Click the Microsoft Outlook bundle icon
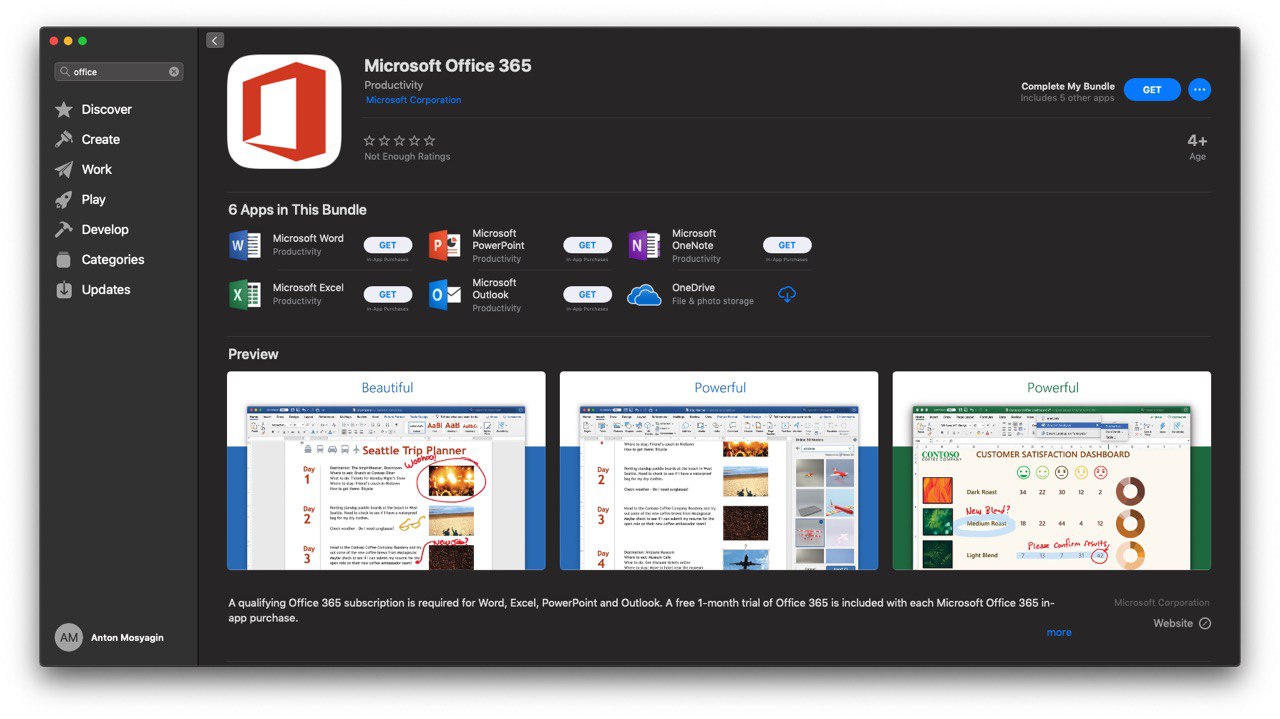This screenshot has width=1280, height=719. [445, 294]
